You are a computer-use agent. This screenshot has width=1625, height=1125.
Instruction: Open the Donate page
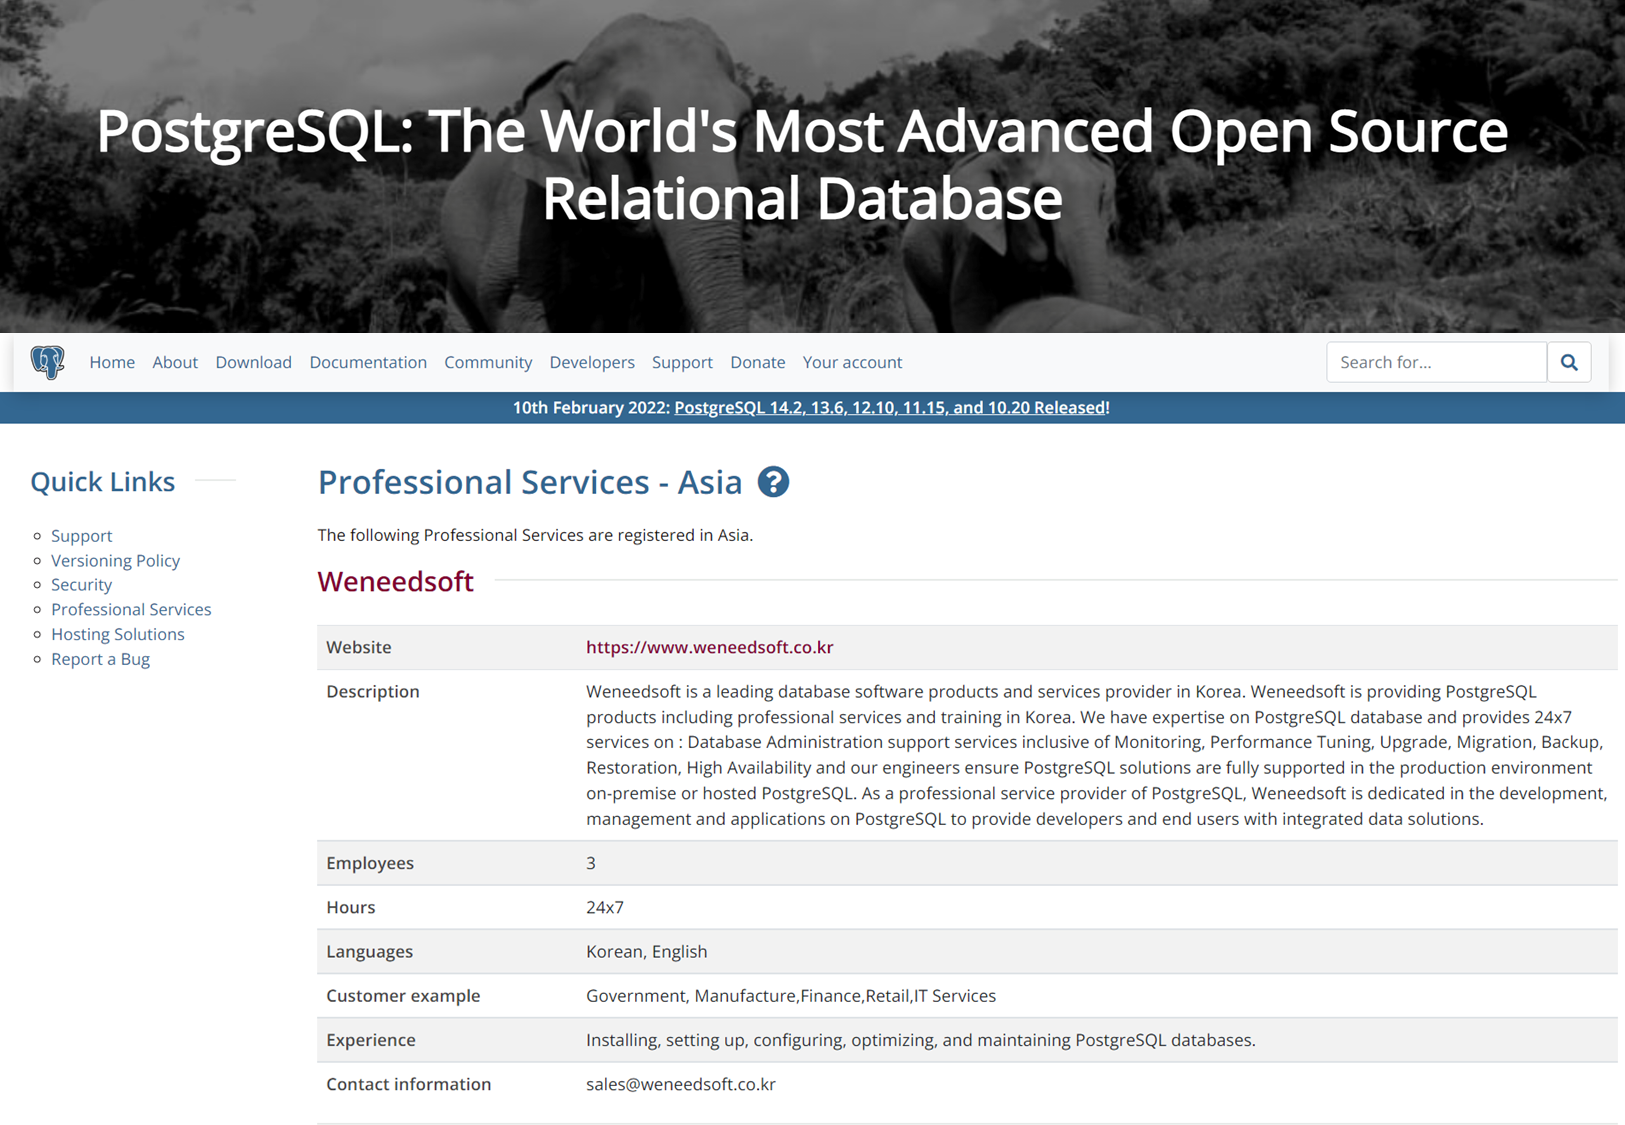coord(757,362)
